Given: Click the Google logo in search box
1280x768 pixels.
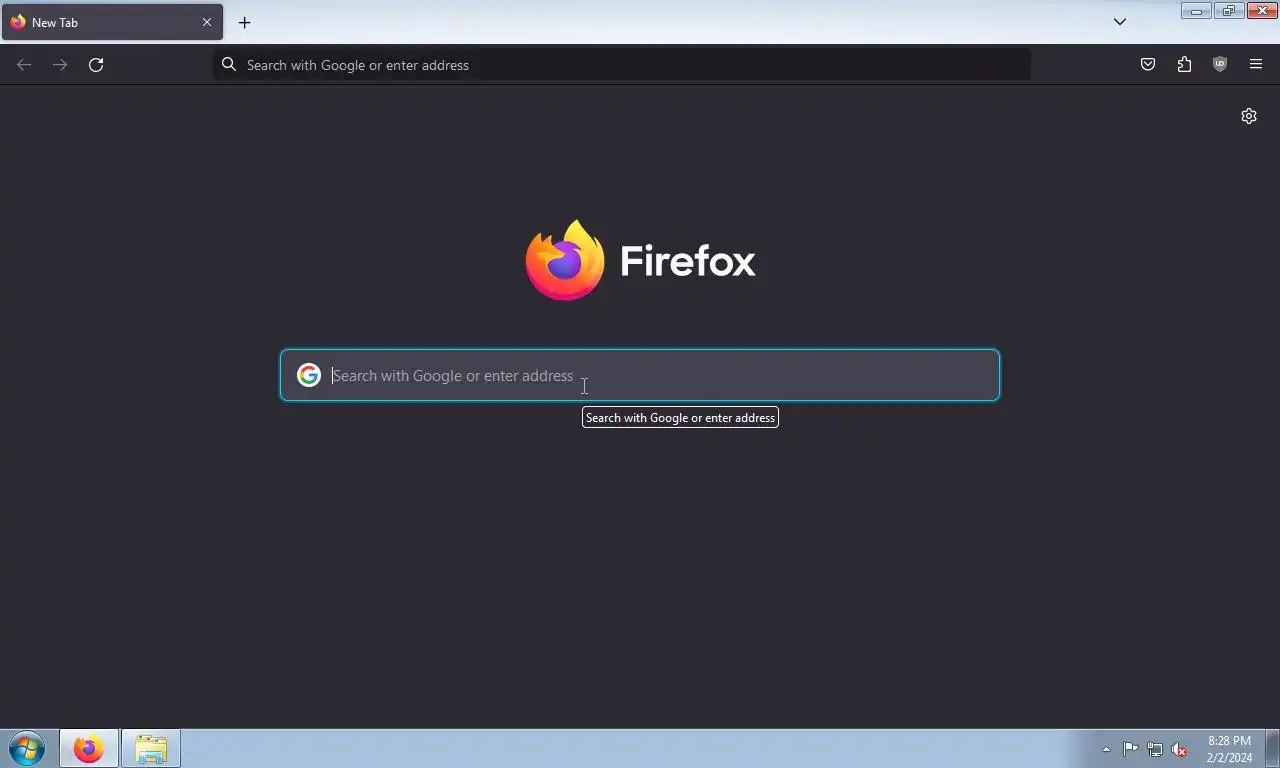Looking at the screenshot, I should [309, 375].
